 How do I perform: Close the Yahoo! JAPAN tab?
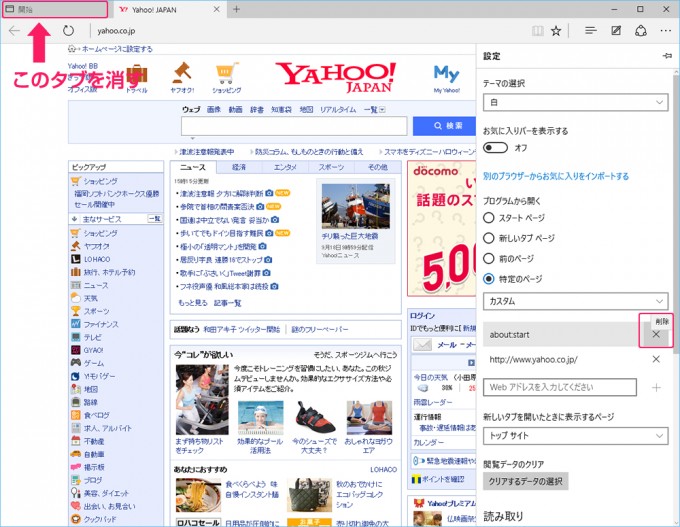point(216,9)
